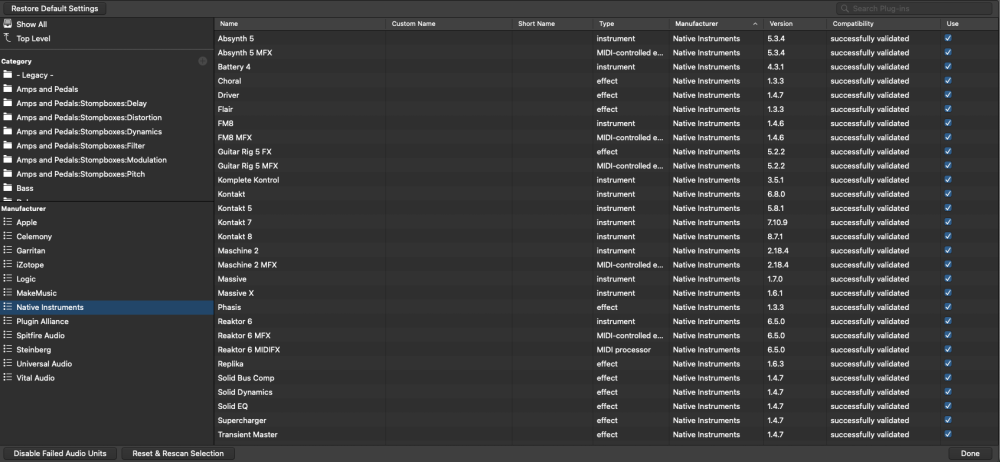Image resolution: width=1000 pixels, height=462 pixels.
Task: Disable Use for Transient Master
Action: click(948, 434)
